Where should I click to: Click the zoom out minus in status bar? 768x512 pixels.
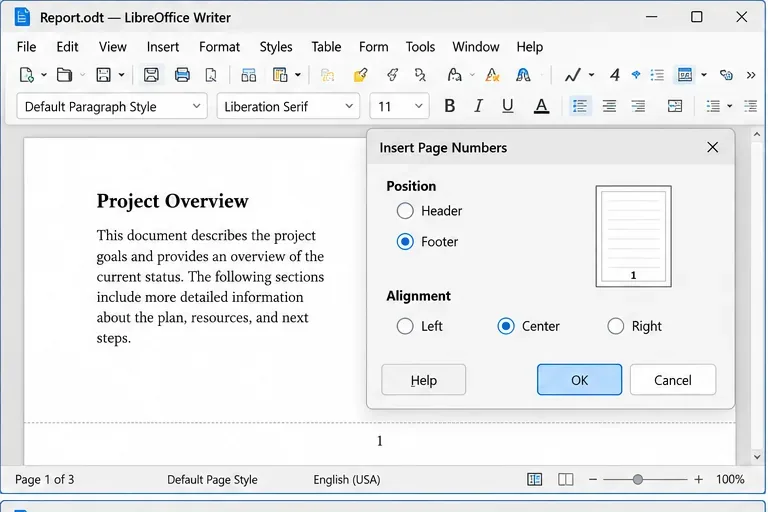[593, 479]
